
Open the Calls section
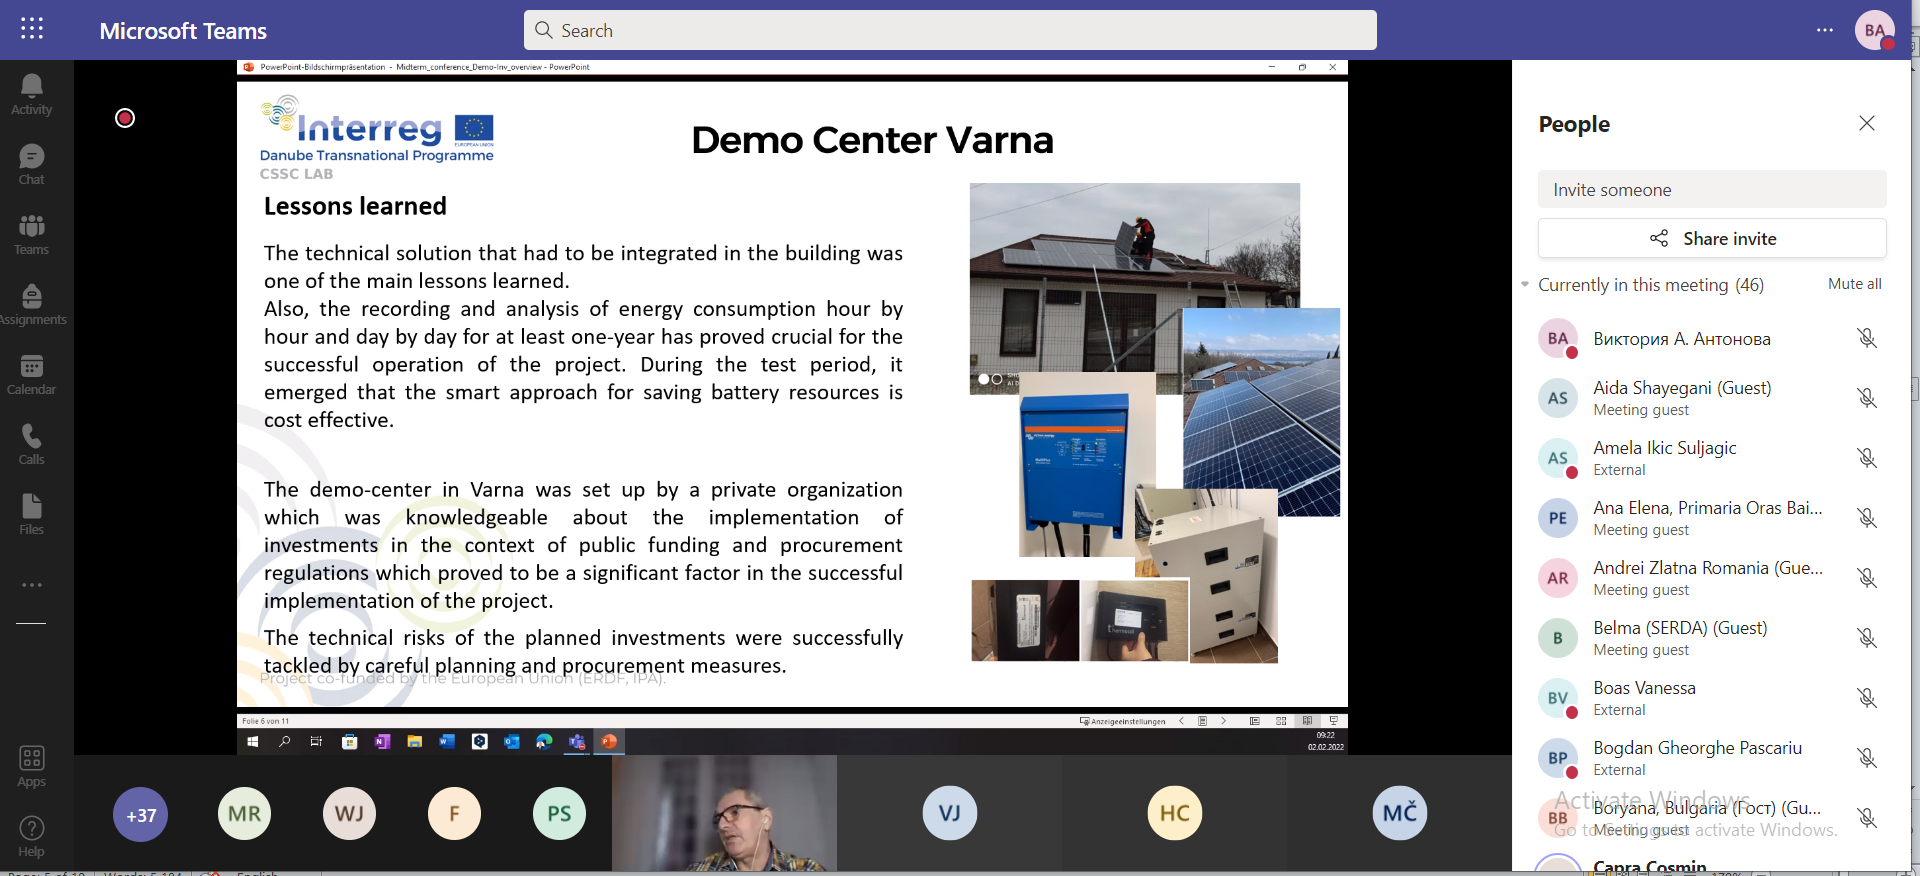32,445
